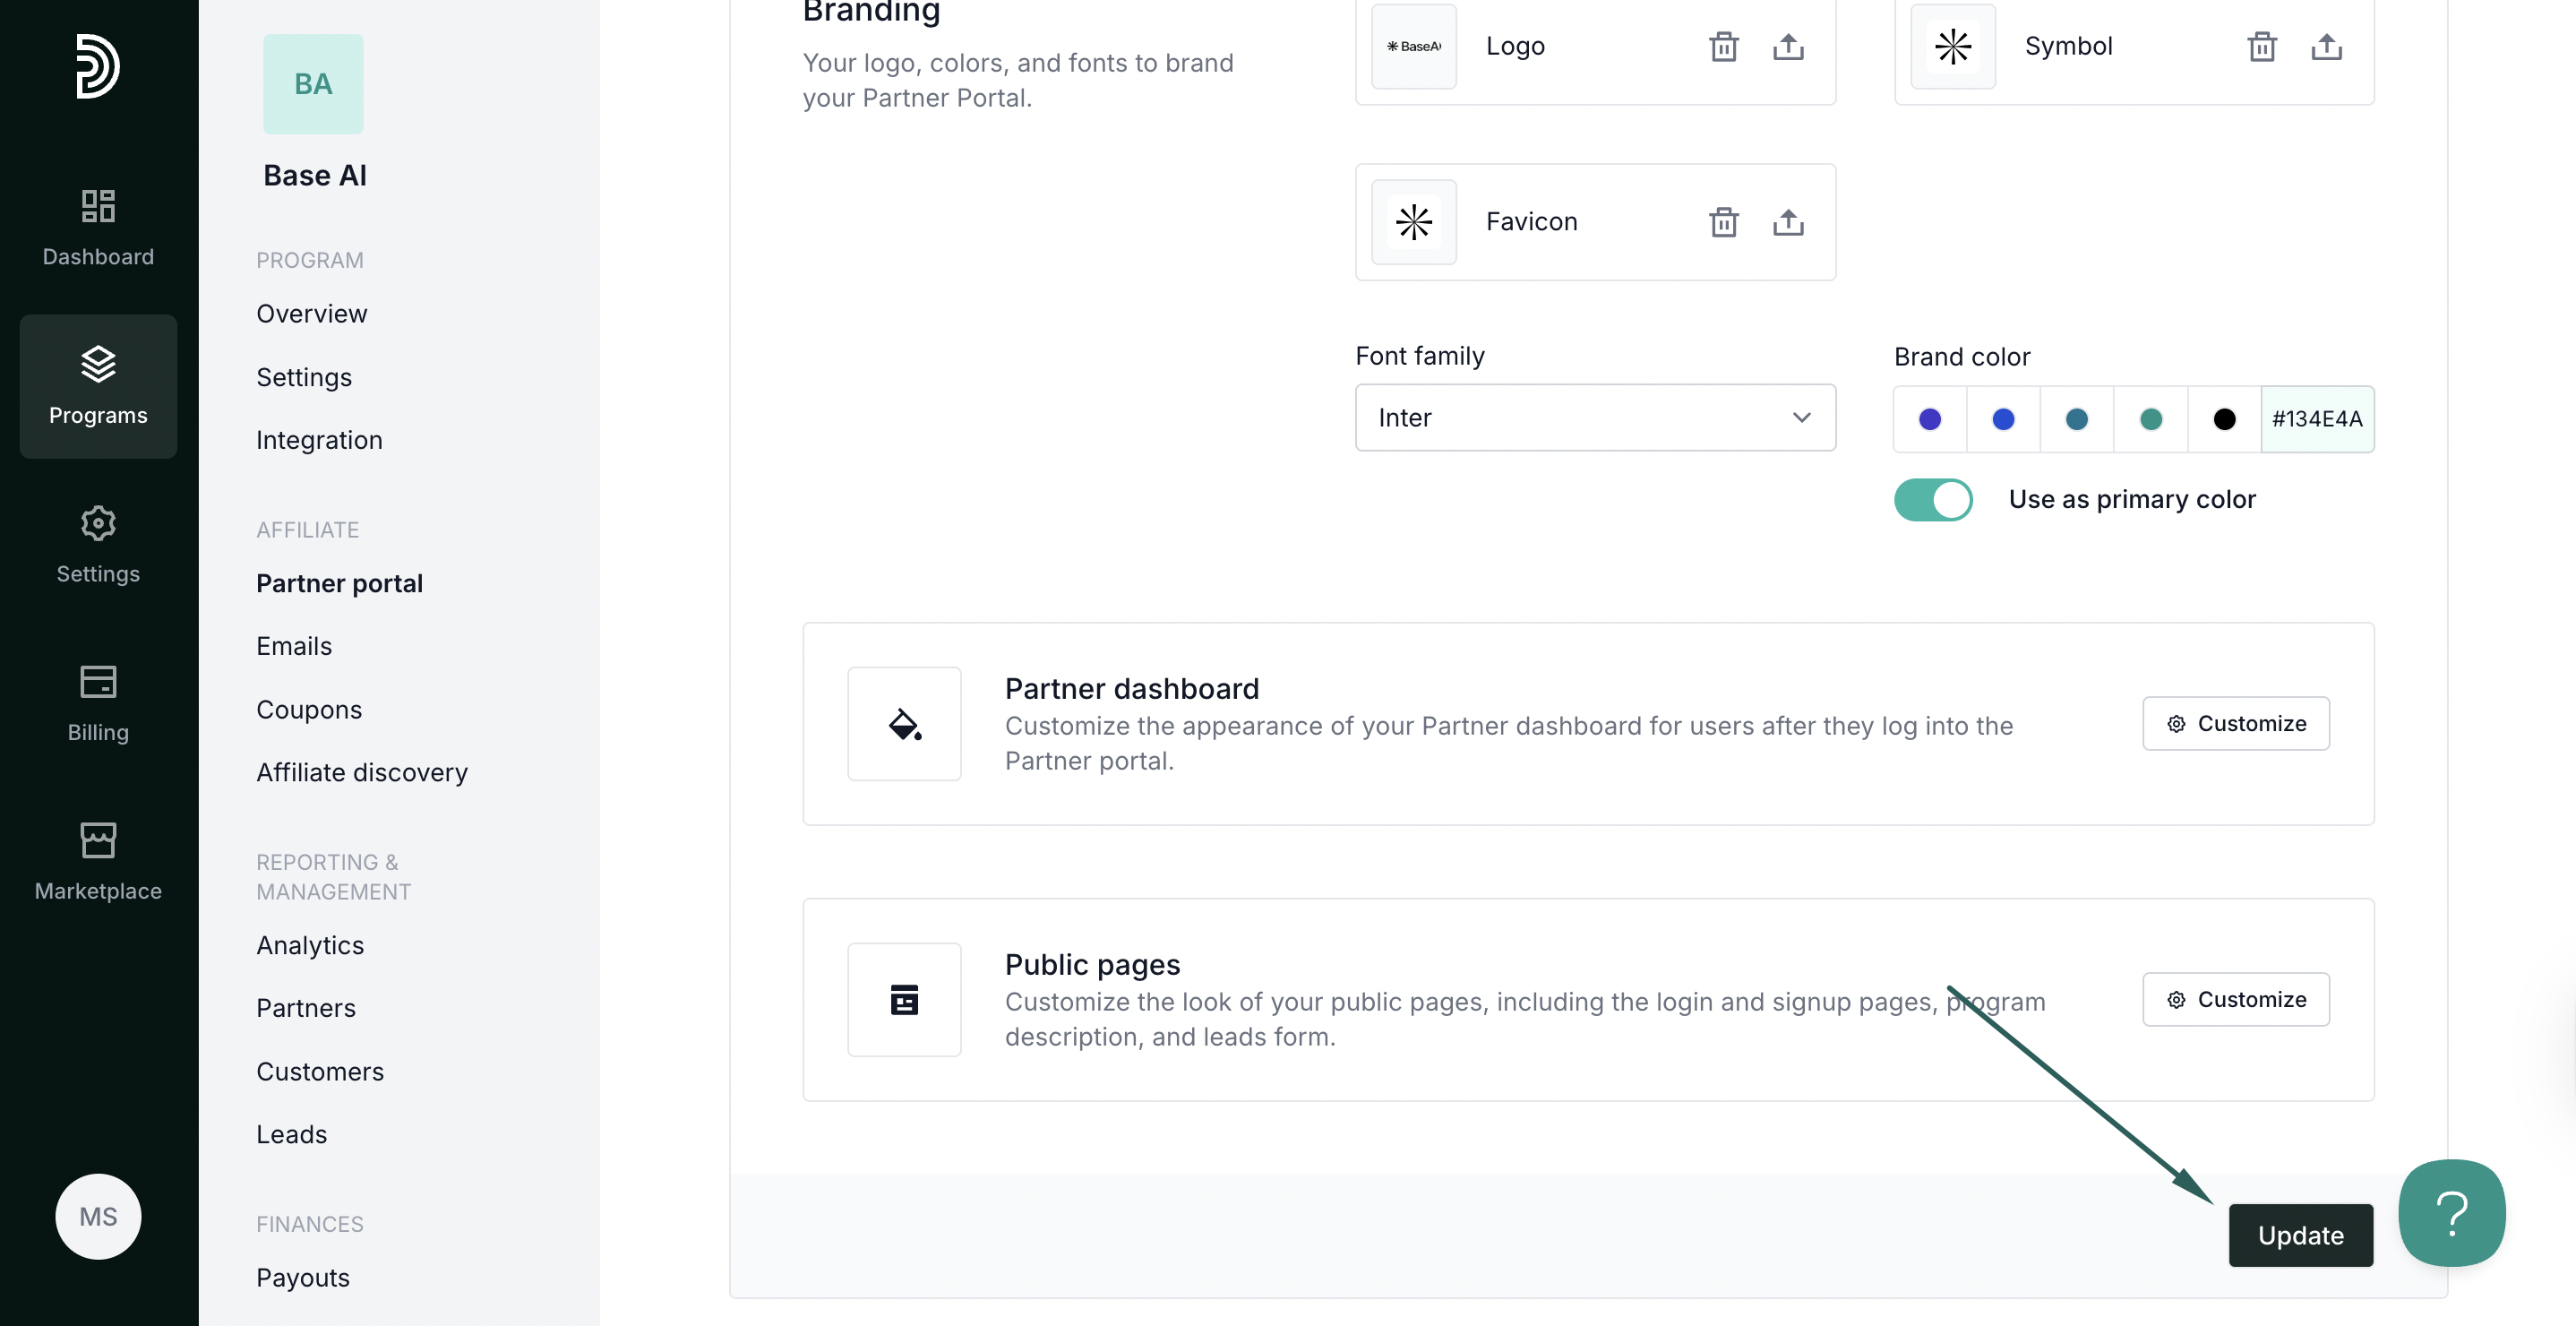This screenshot has height=1326, width=2576.
Task: Open the Integration page
Action: coord(319,440)
